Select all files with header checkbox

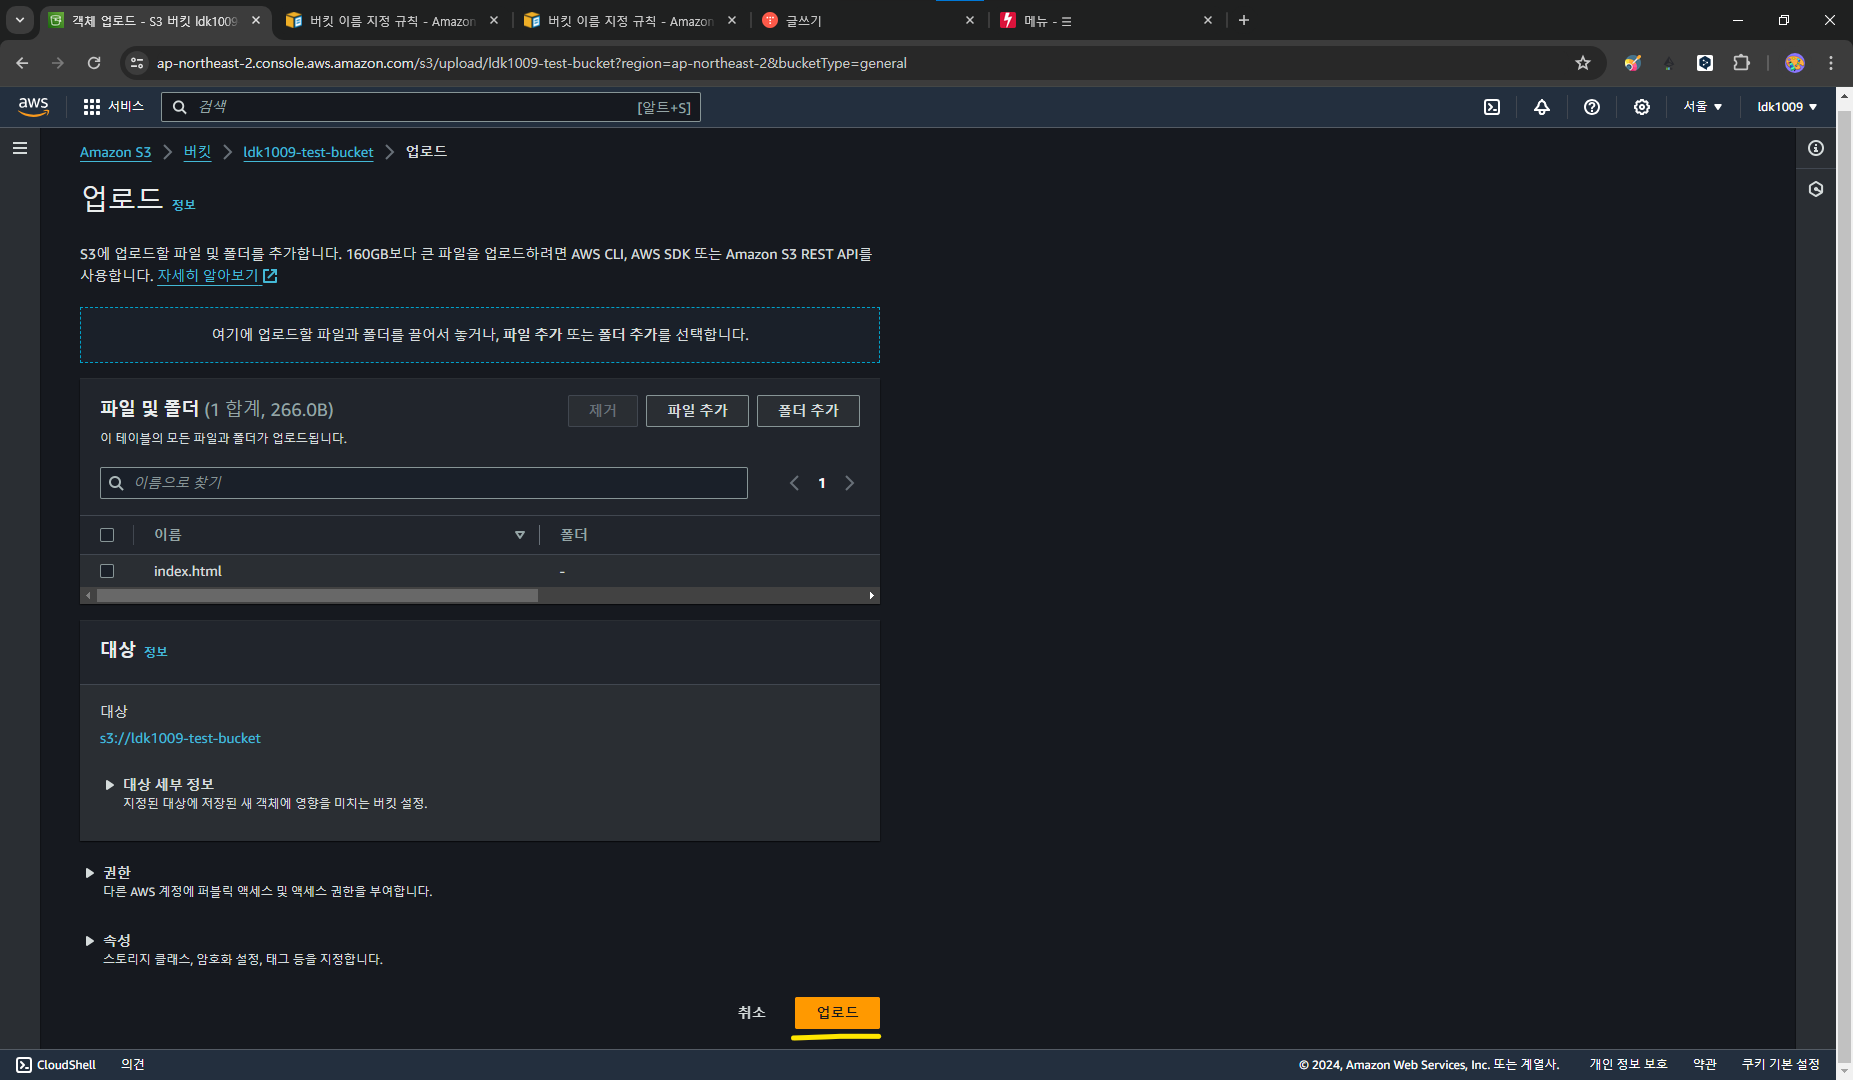coord(107,535)
